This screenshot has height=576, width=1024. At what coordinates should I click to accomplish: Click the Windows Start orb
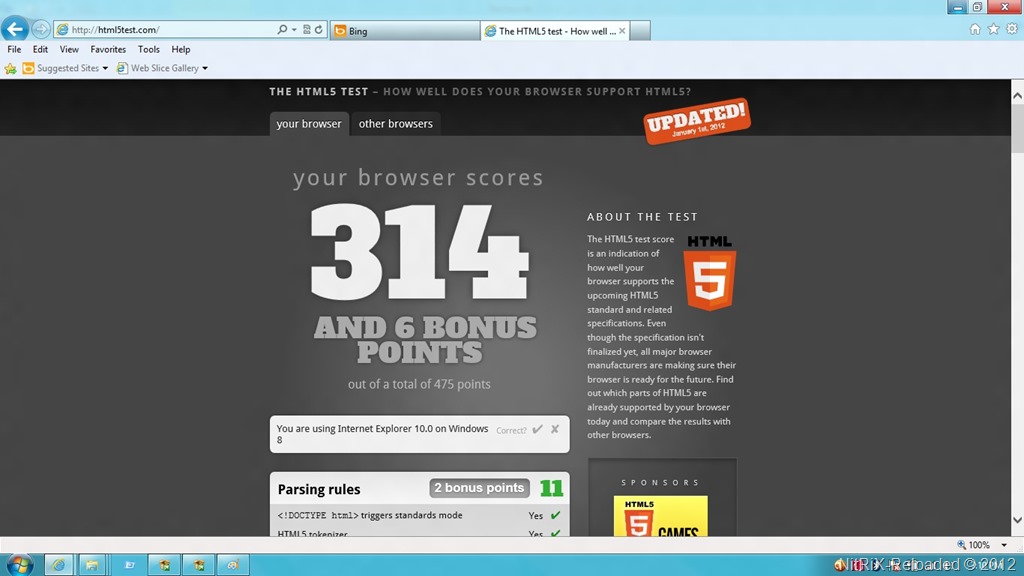click(19, 565)
